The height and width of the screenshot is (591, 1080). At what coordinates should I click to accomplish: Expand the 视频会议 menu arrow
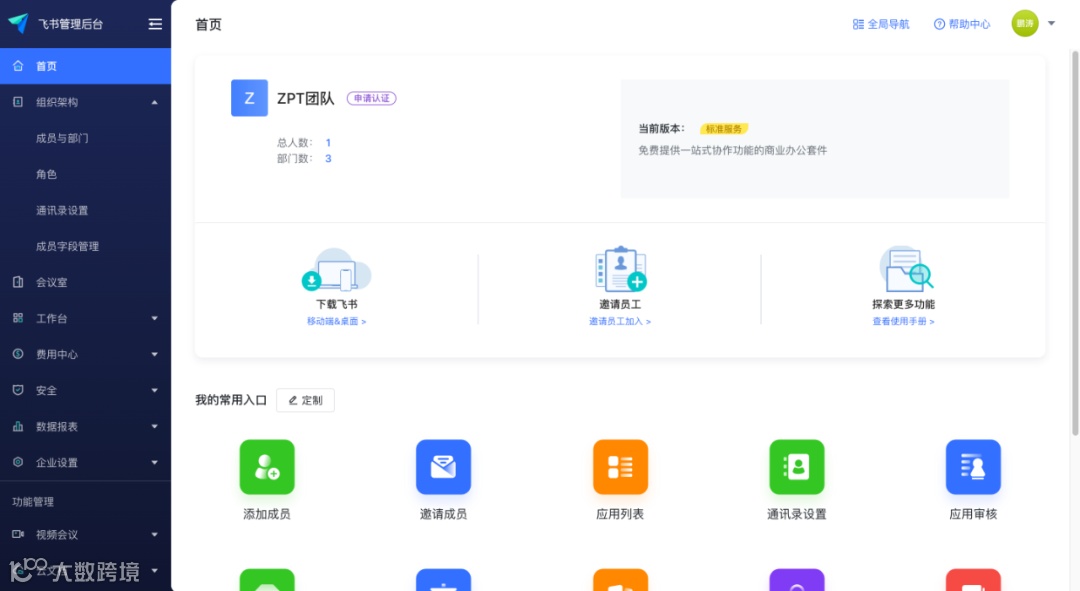(x=154, y=535)
